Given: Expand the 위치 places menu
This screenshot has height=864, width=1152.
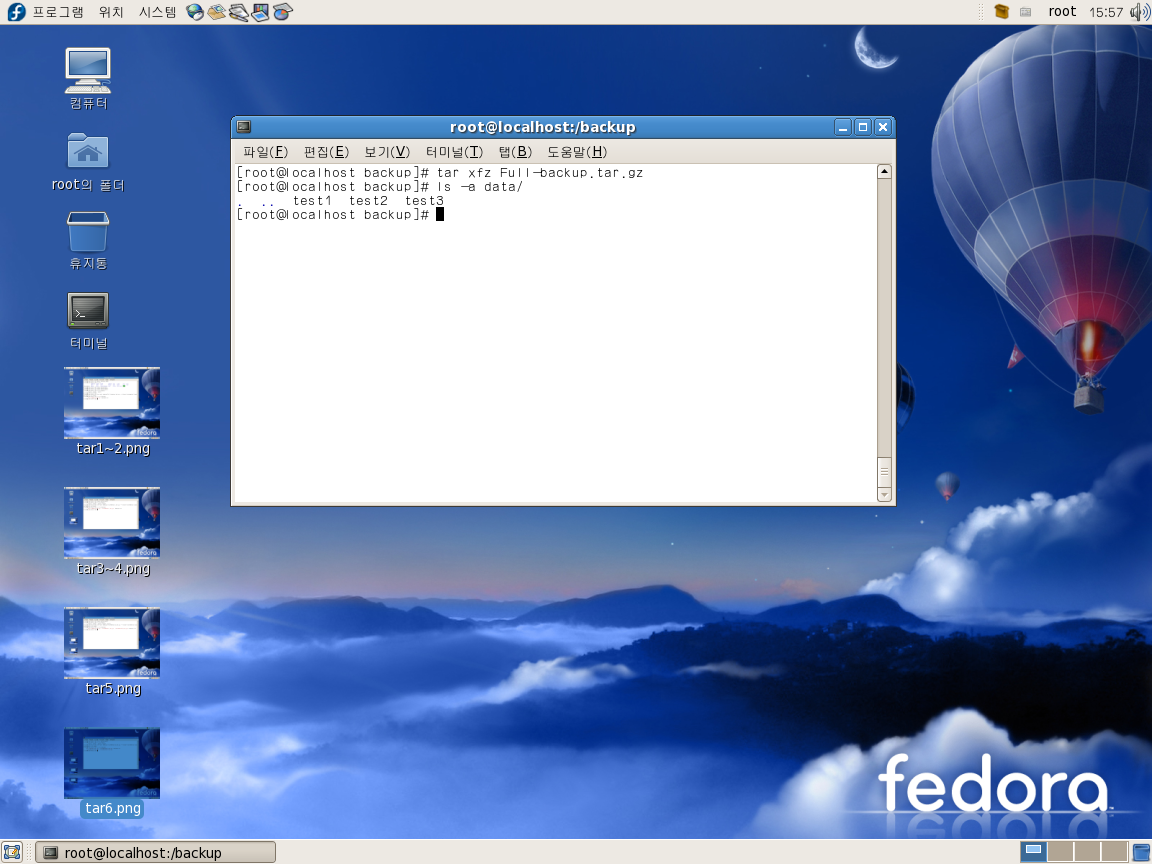Looking at the screenshot, I should pyautogui.click(x=111, y=12).
